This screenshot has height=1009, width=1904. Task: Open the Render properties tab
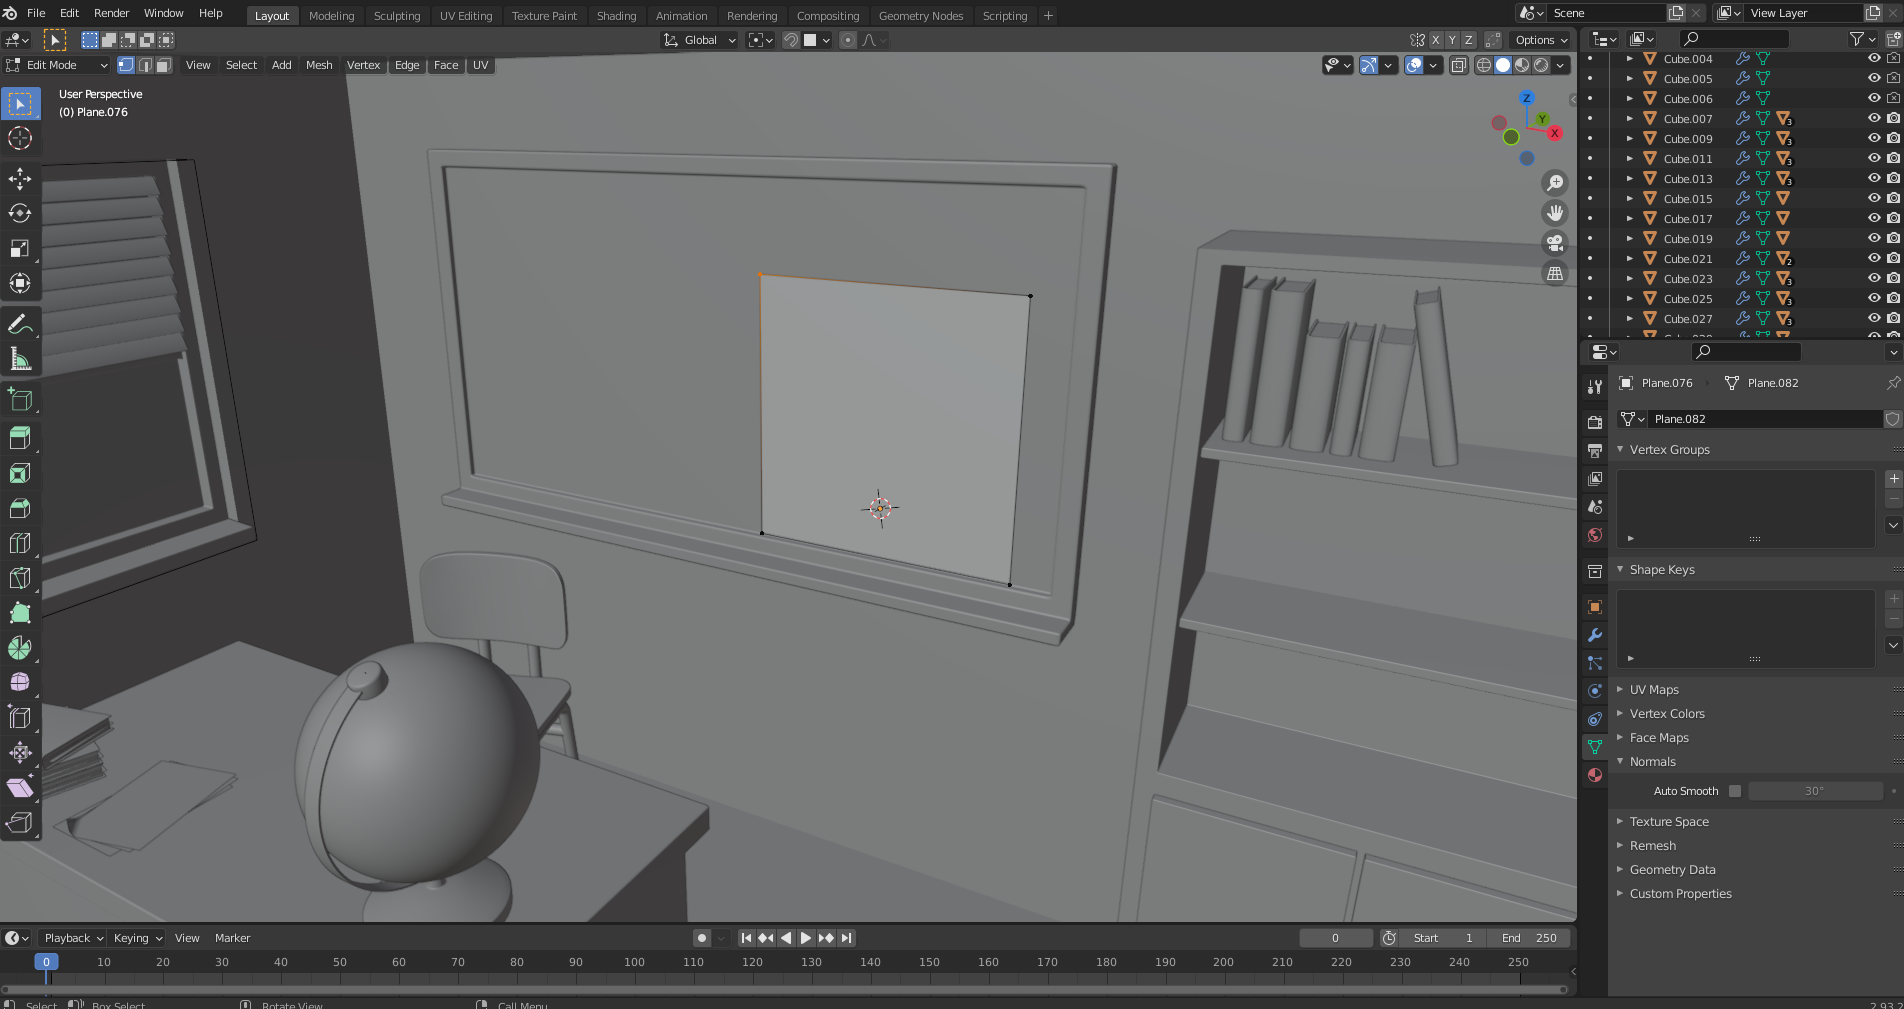point(1595,422)
